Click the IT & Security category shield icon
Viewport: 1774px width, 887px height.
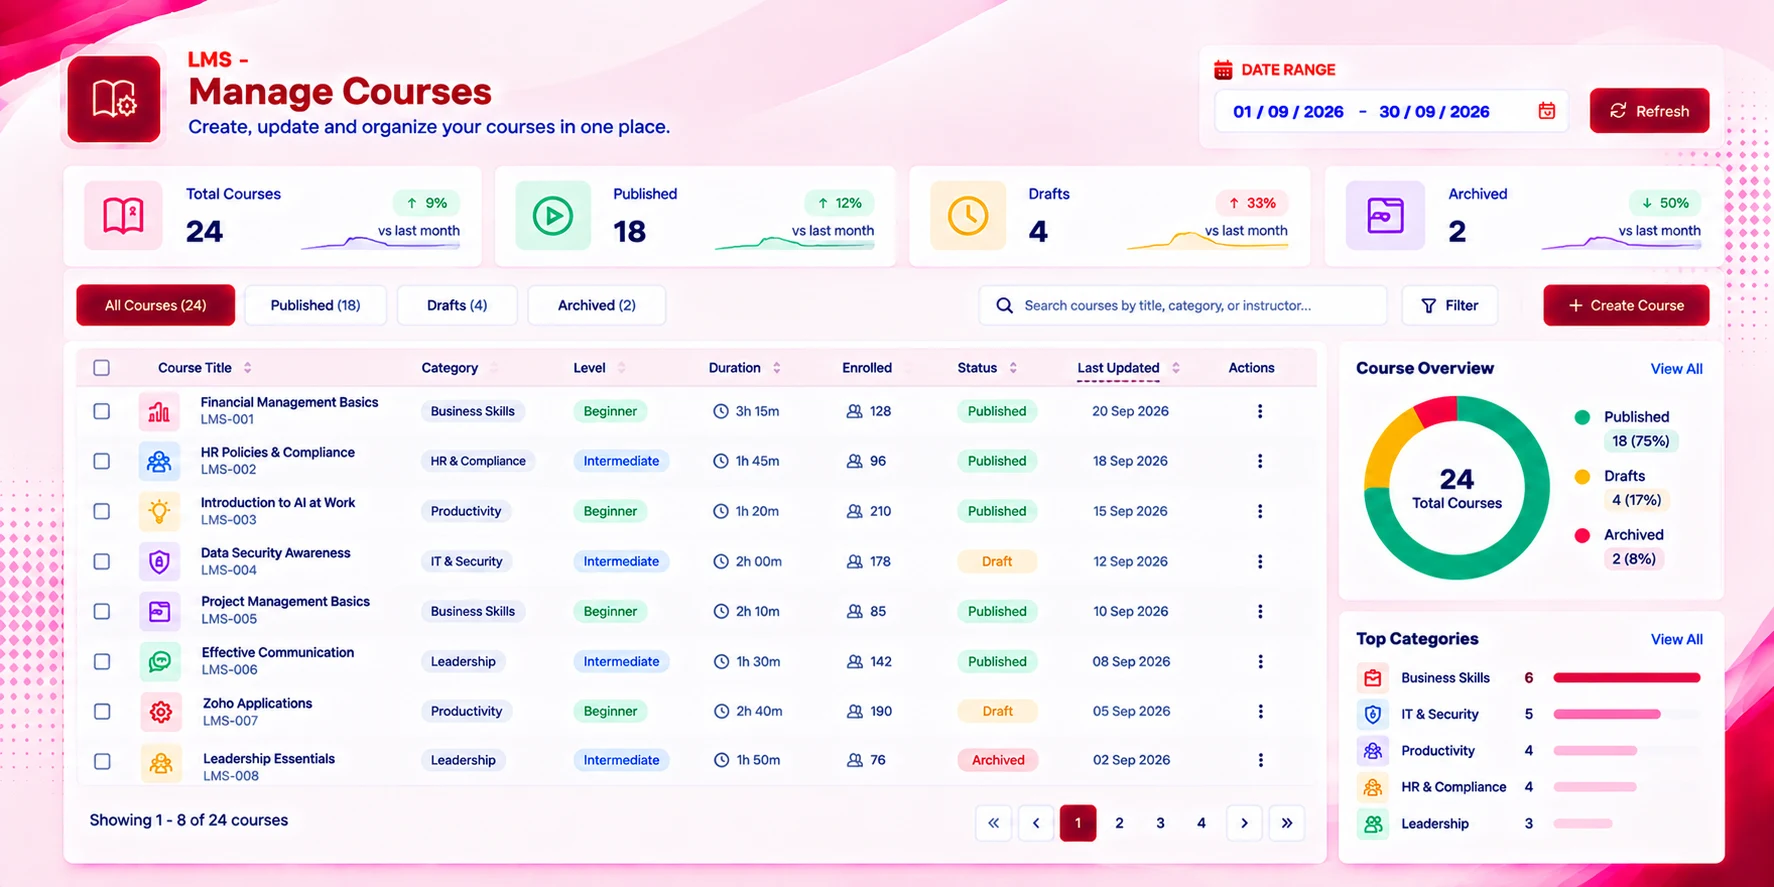pyautogui.click(x=1372, y=714)
